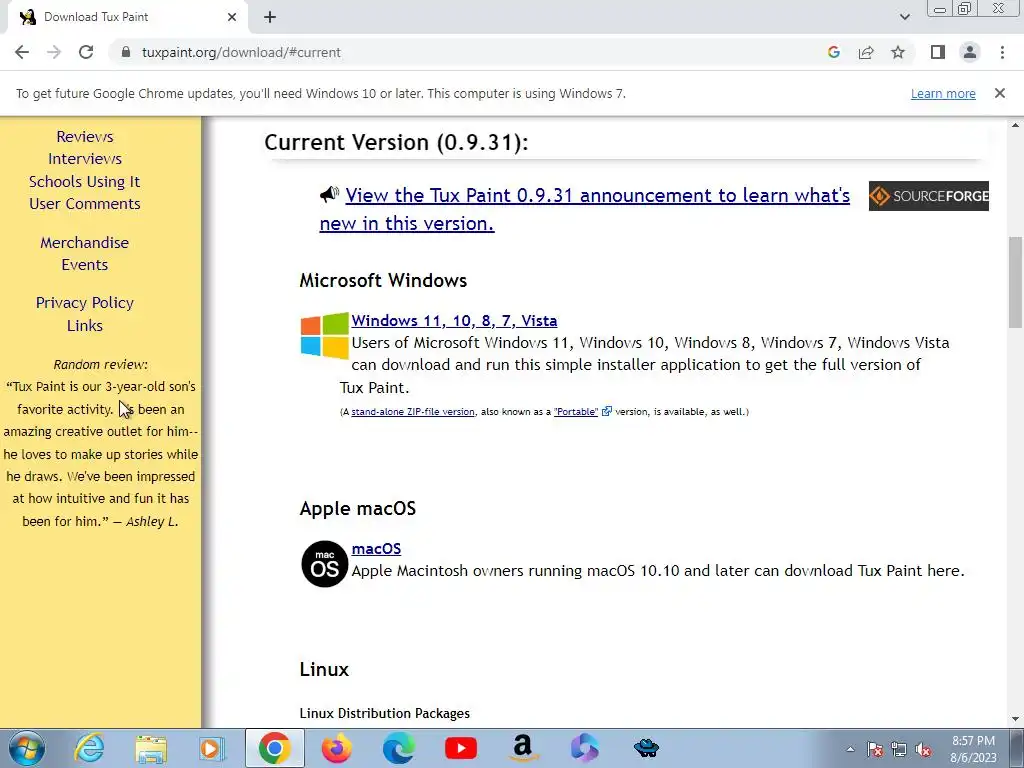Viewport: 1024px width, 768px height.
Task: View site info via the padlock icon
Action: 126,52
